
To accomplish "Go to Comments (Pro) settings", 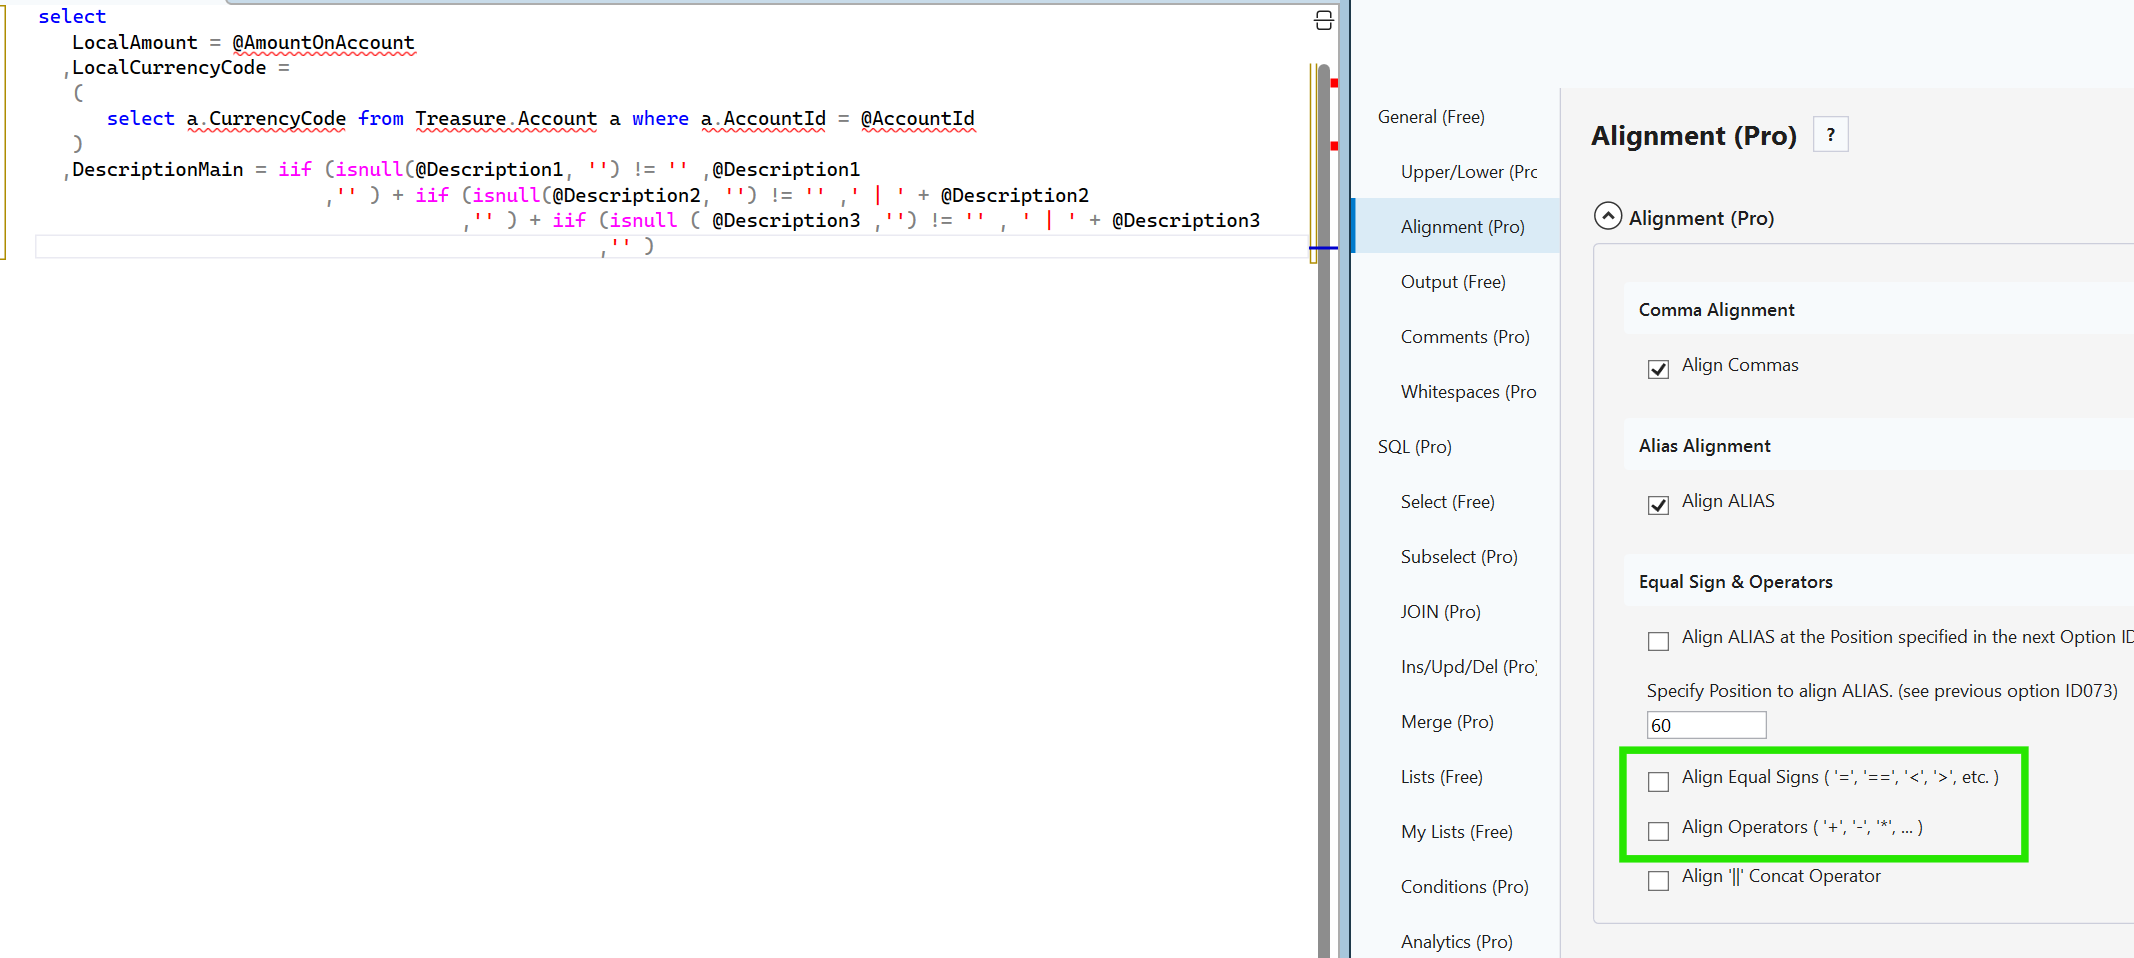I will [x=1464, y=337].
